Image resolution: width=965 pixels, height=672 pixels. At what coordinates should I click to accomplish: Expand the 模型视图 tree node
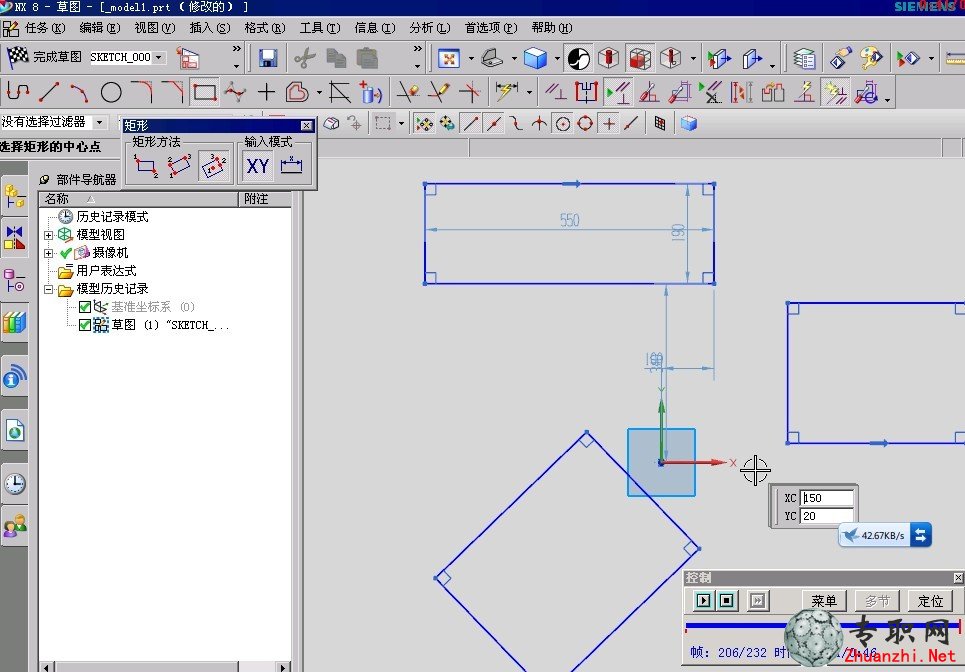click(x=49, y=235)
